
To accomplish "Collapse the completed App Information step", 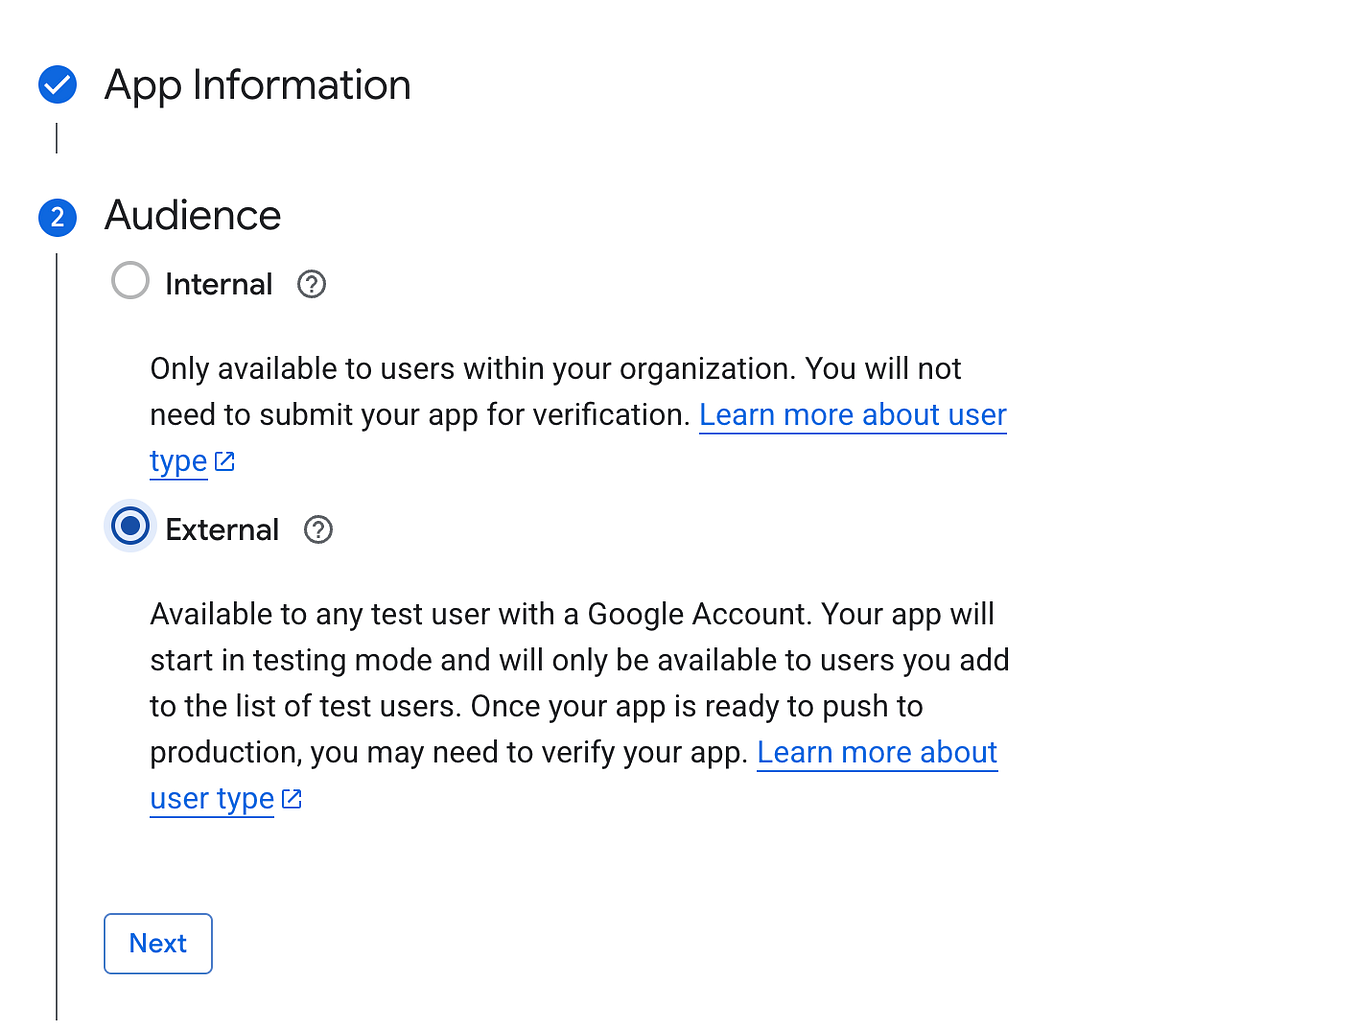I will [x=257, y=85].
